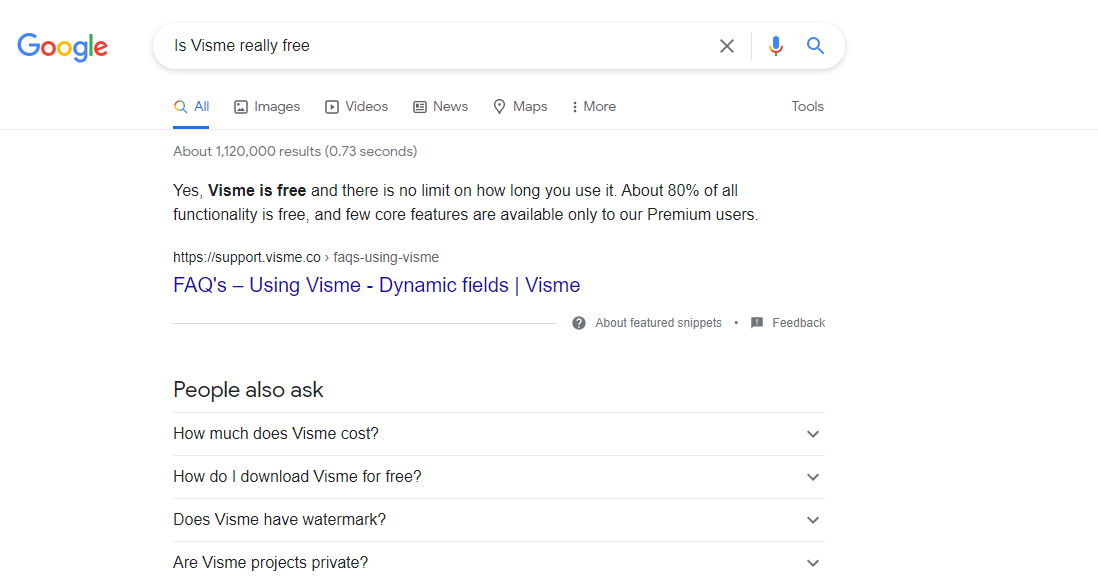Start voice search with microphone icon
This screenshot has width=1098, height=582.
pyautogui.click(x=775, y=46)
